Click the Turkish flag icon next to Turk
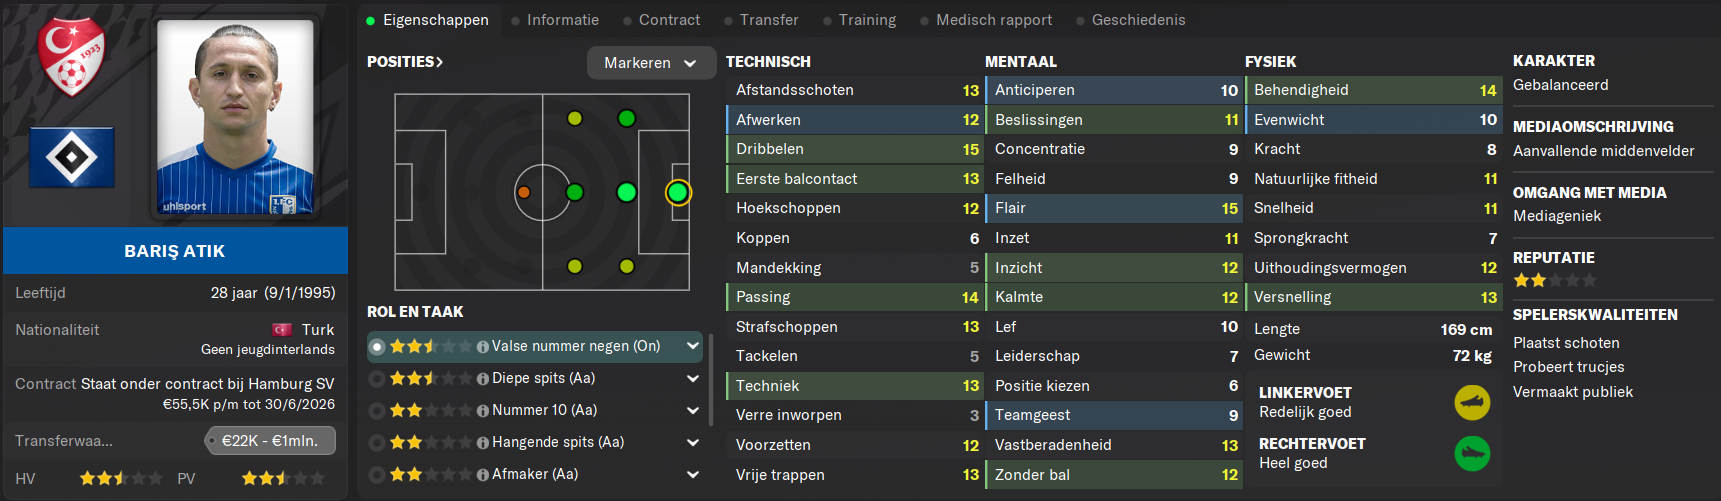The width and height of the screenshot is (1721, 501). point(282,330)
